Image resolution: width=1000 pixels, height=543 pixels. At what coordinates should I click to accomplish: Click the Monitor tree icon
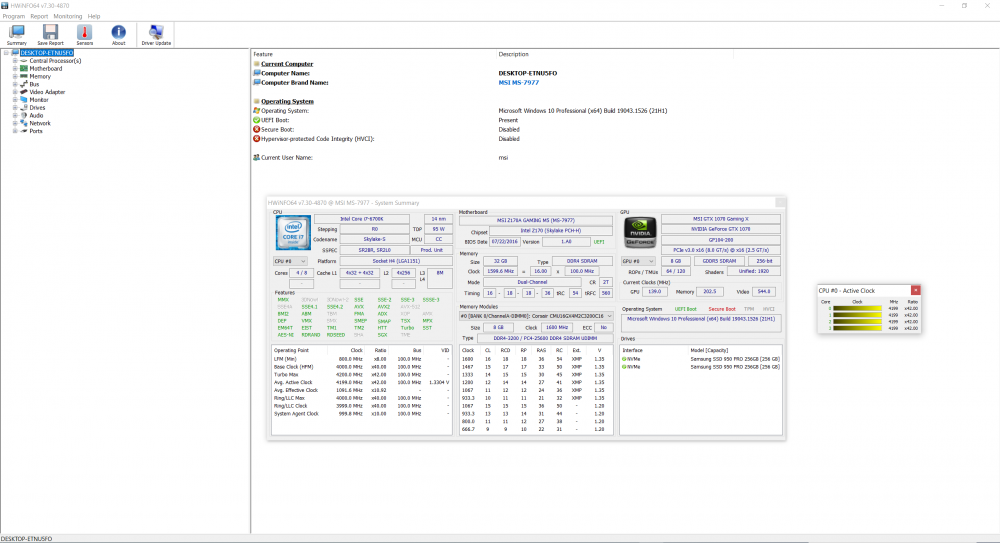tap(24, 100)
